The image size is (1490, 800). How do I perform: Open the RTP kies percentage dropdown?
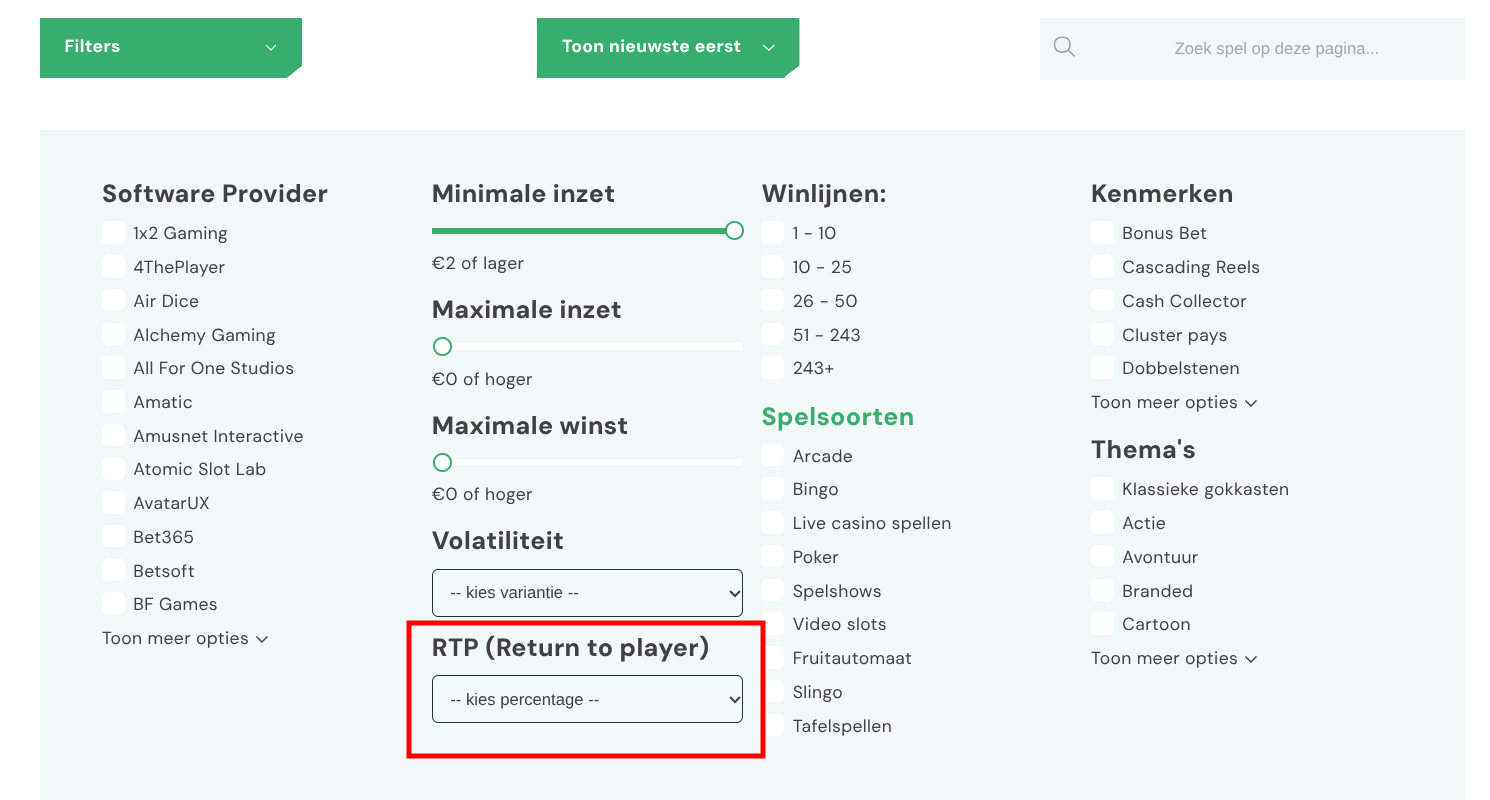pyautogui.click(x=587, y=699)
